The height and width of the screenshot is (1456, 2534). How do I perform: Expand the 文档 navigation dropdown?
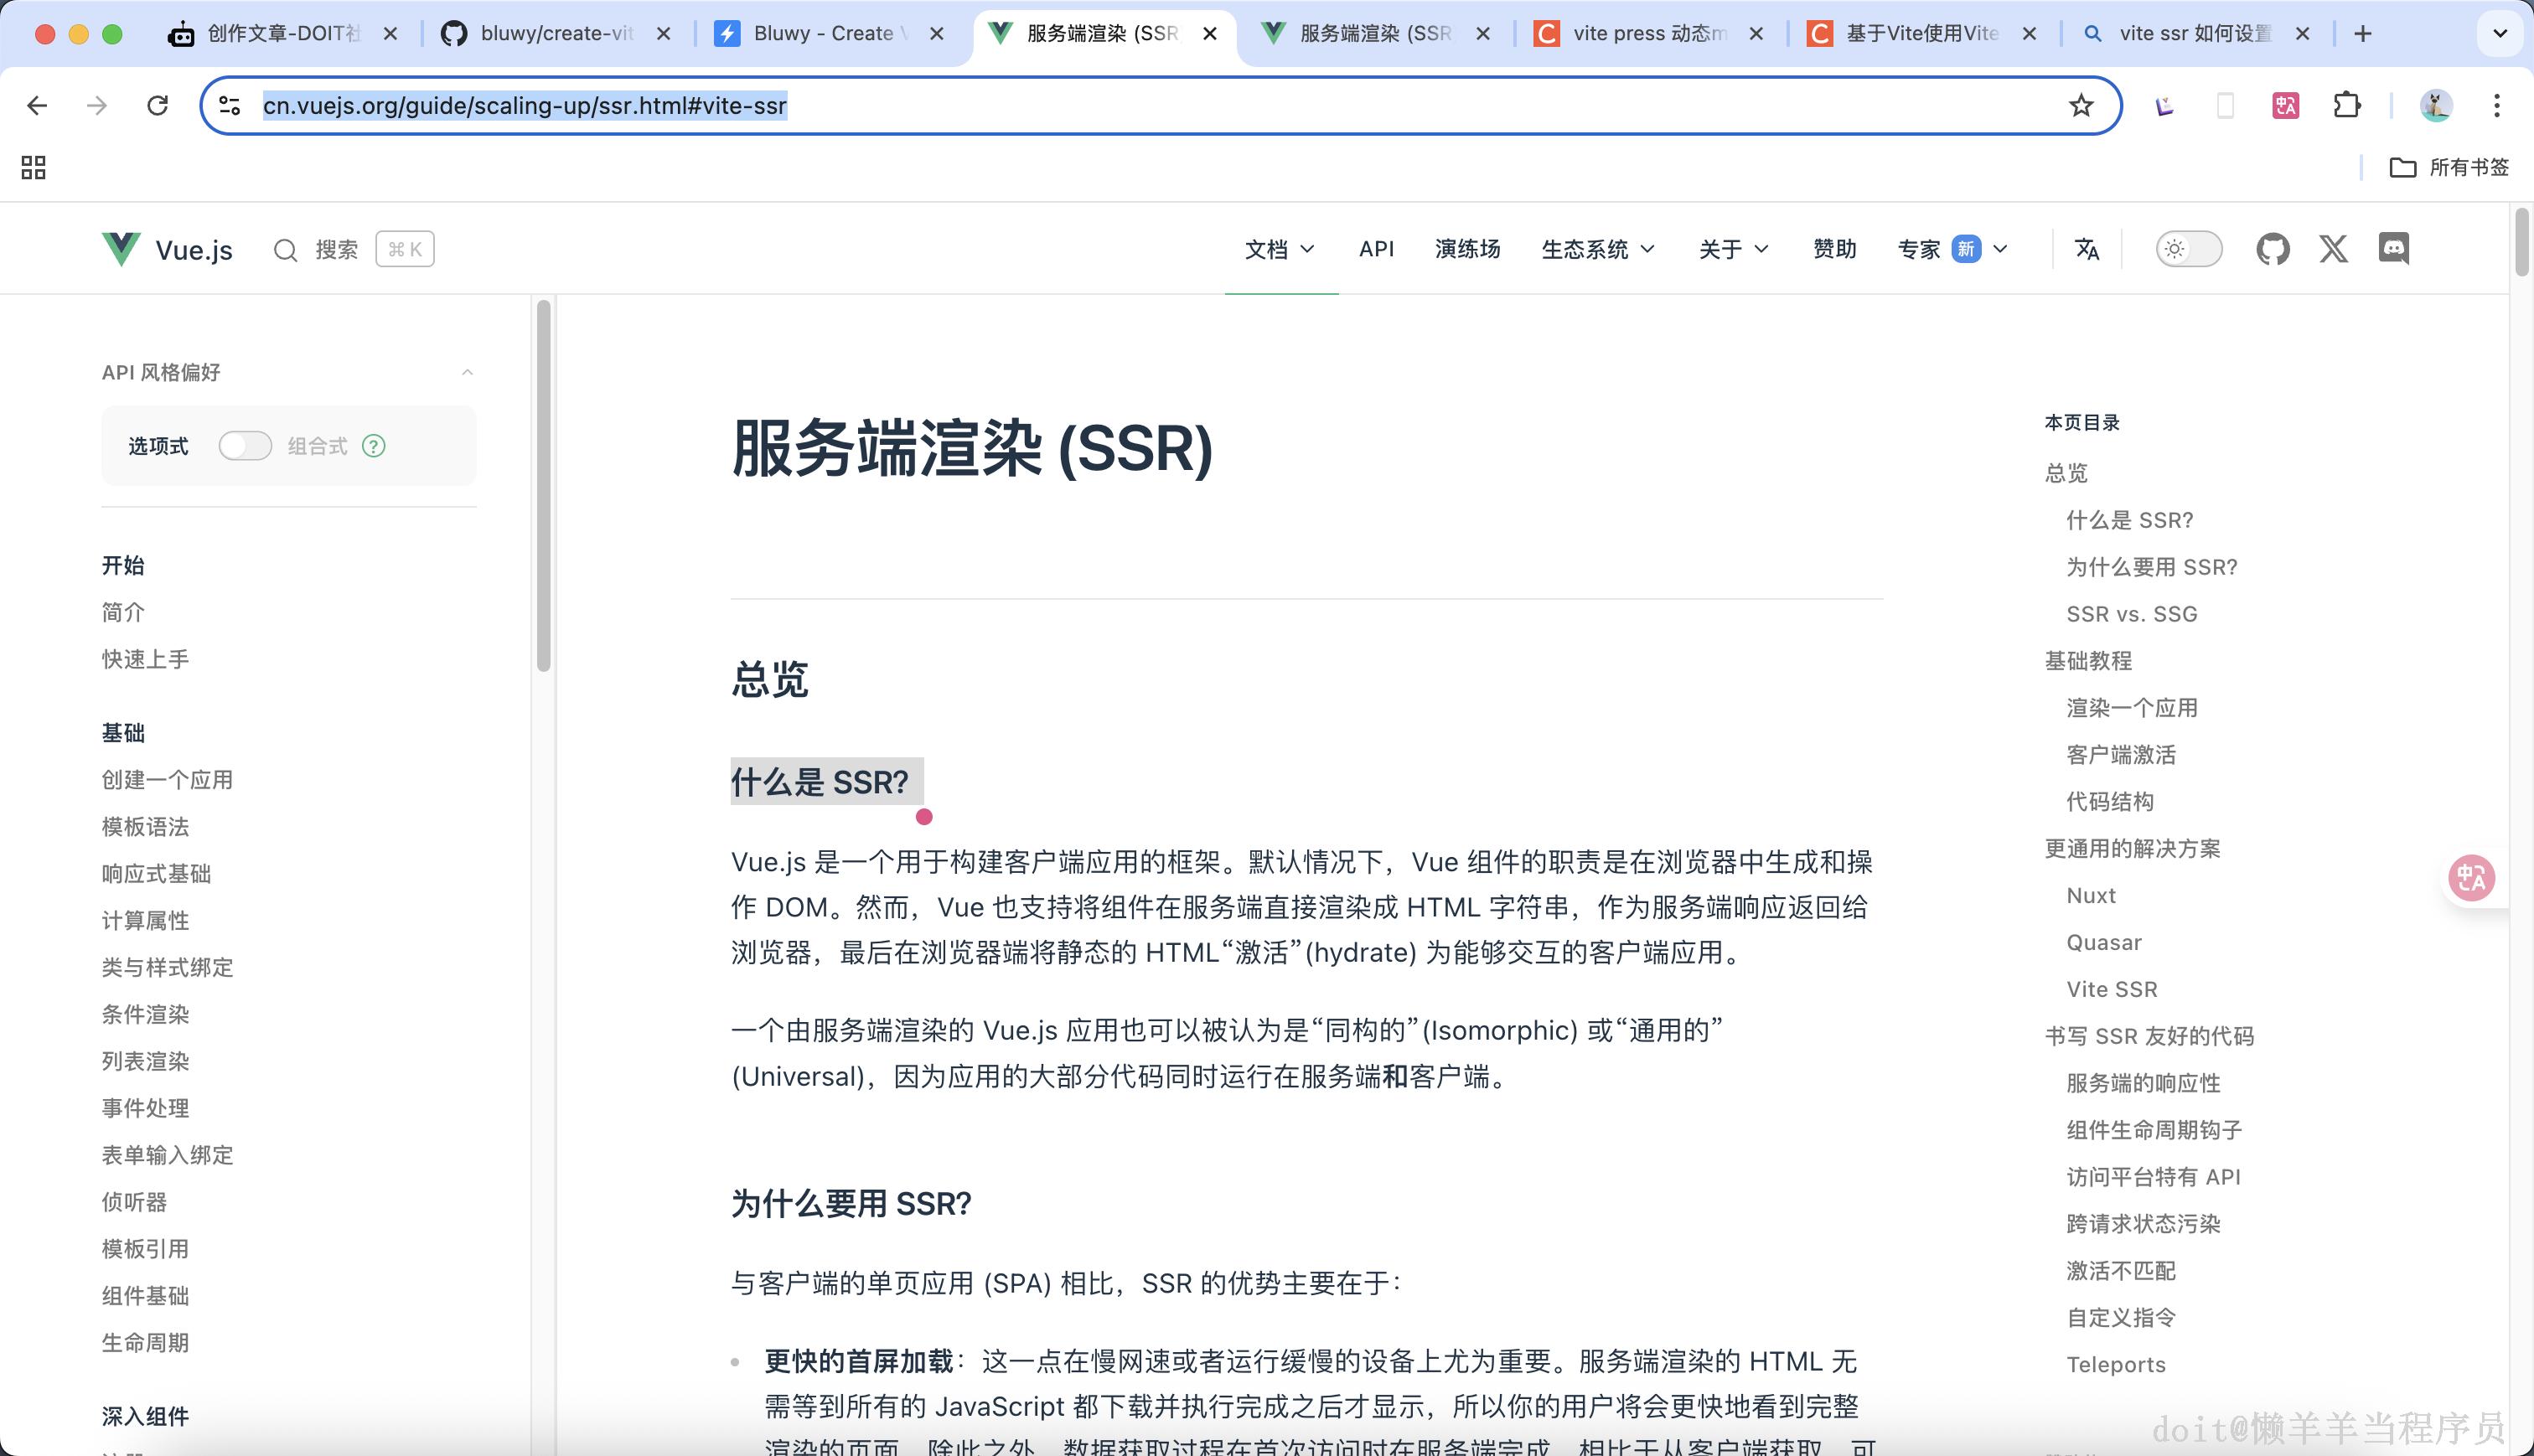[x=1281, y=249]
